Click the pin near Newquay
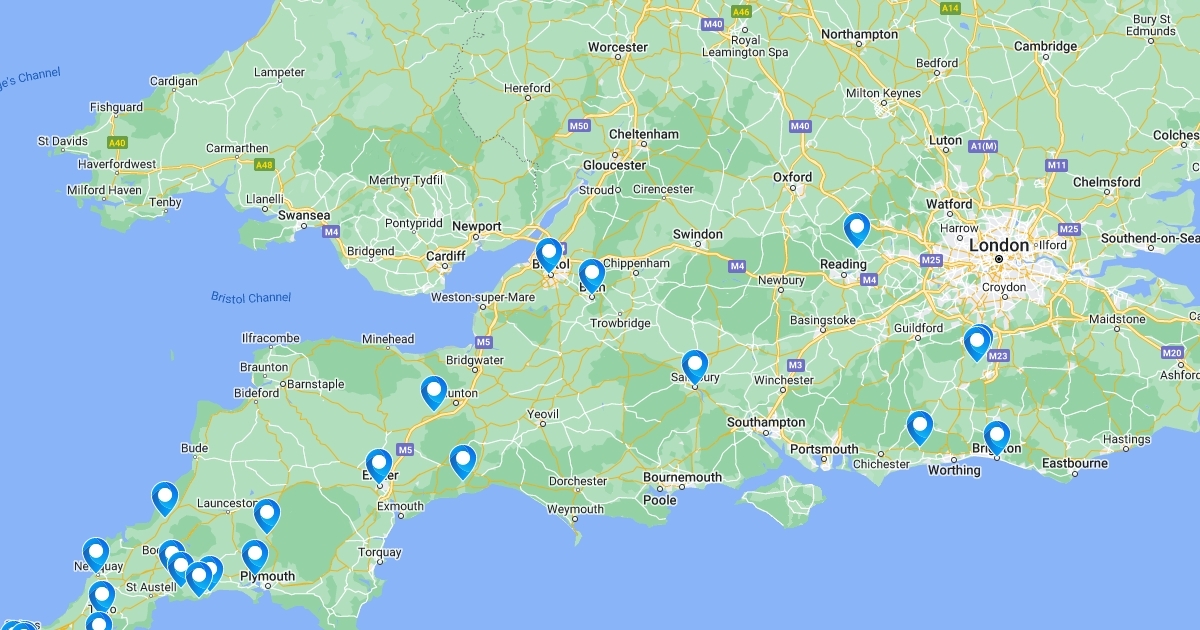Screen dimensions: 1200x630 pyautogui.click(x=96, y=555)
